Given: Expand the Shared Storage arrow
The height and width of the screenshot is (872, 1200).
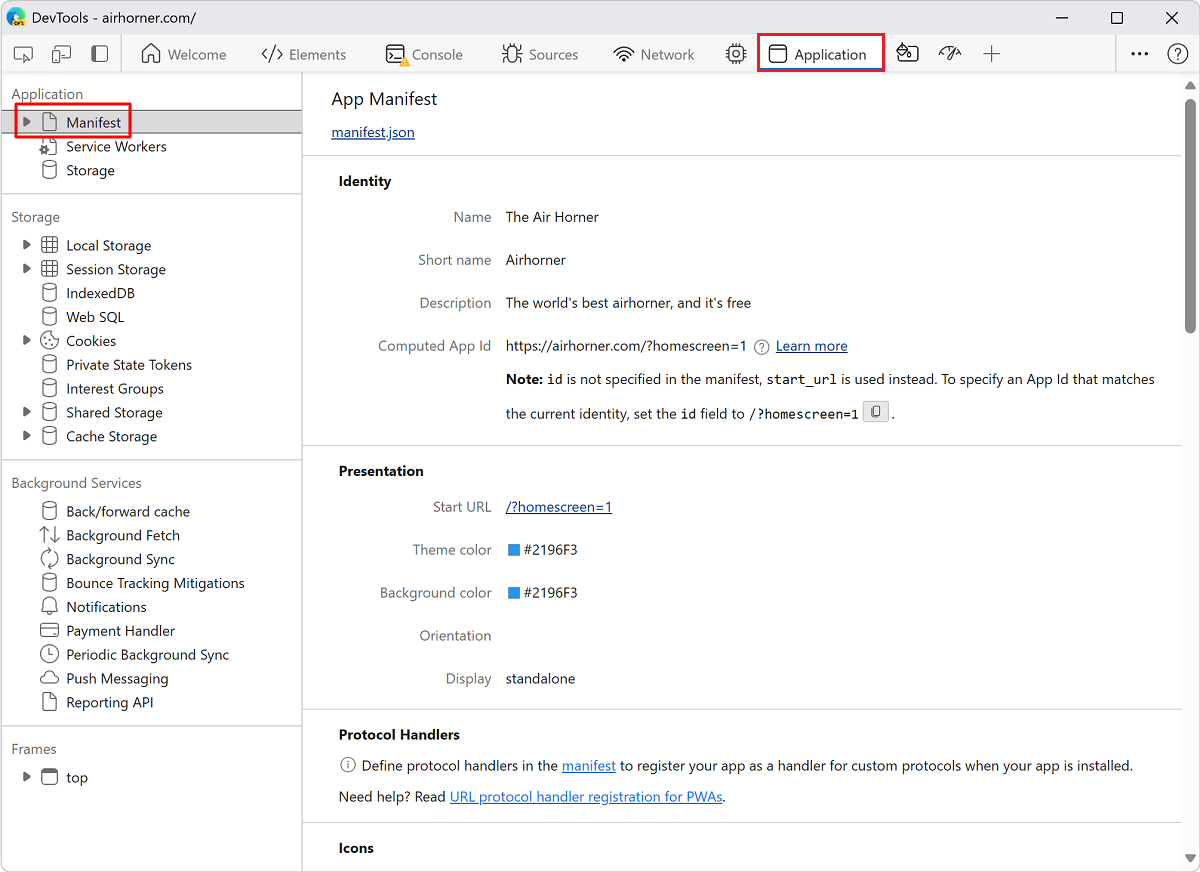Looking at the screenshot, I should pyautogui.click(x=27, y=412).
